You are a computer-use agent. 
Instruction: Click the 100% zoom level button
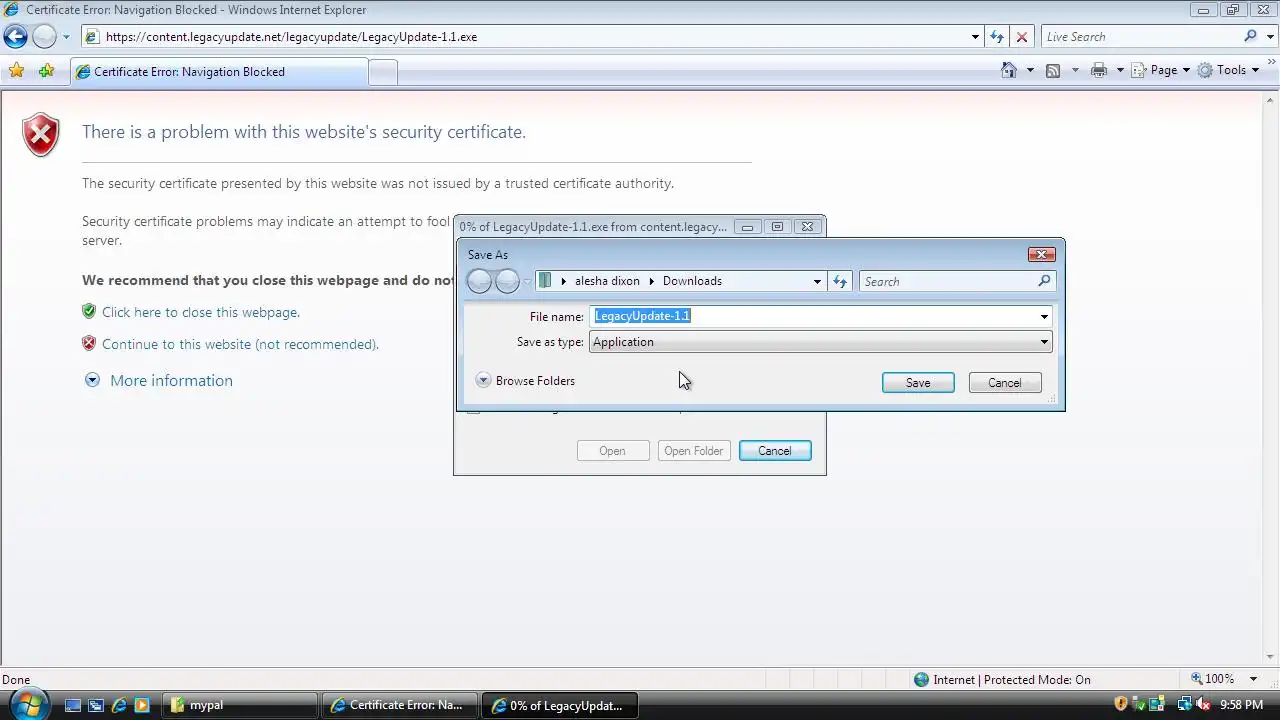click(x=1213, y=679)
